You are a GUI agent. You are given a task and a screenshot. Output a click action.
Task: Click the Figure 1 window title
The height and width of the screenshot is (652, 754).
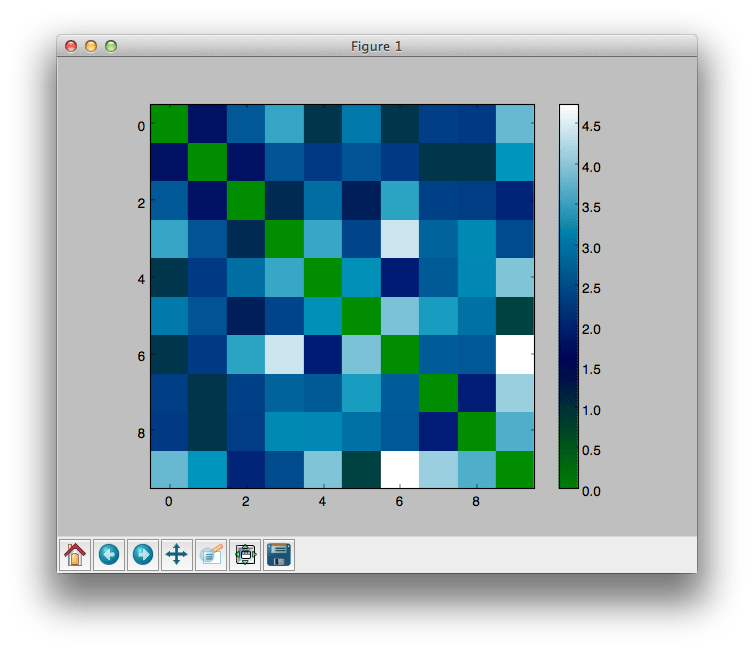pos(377,47)
